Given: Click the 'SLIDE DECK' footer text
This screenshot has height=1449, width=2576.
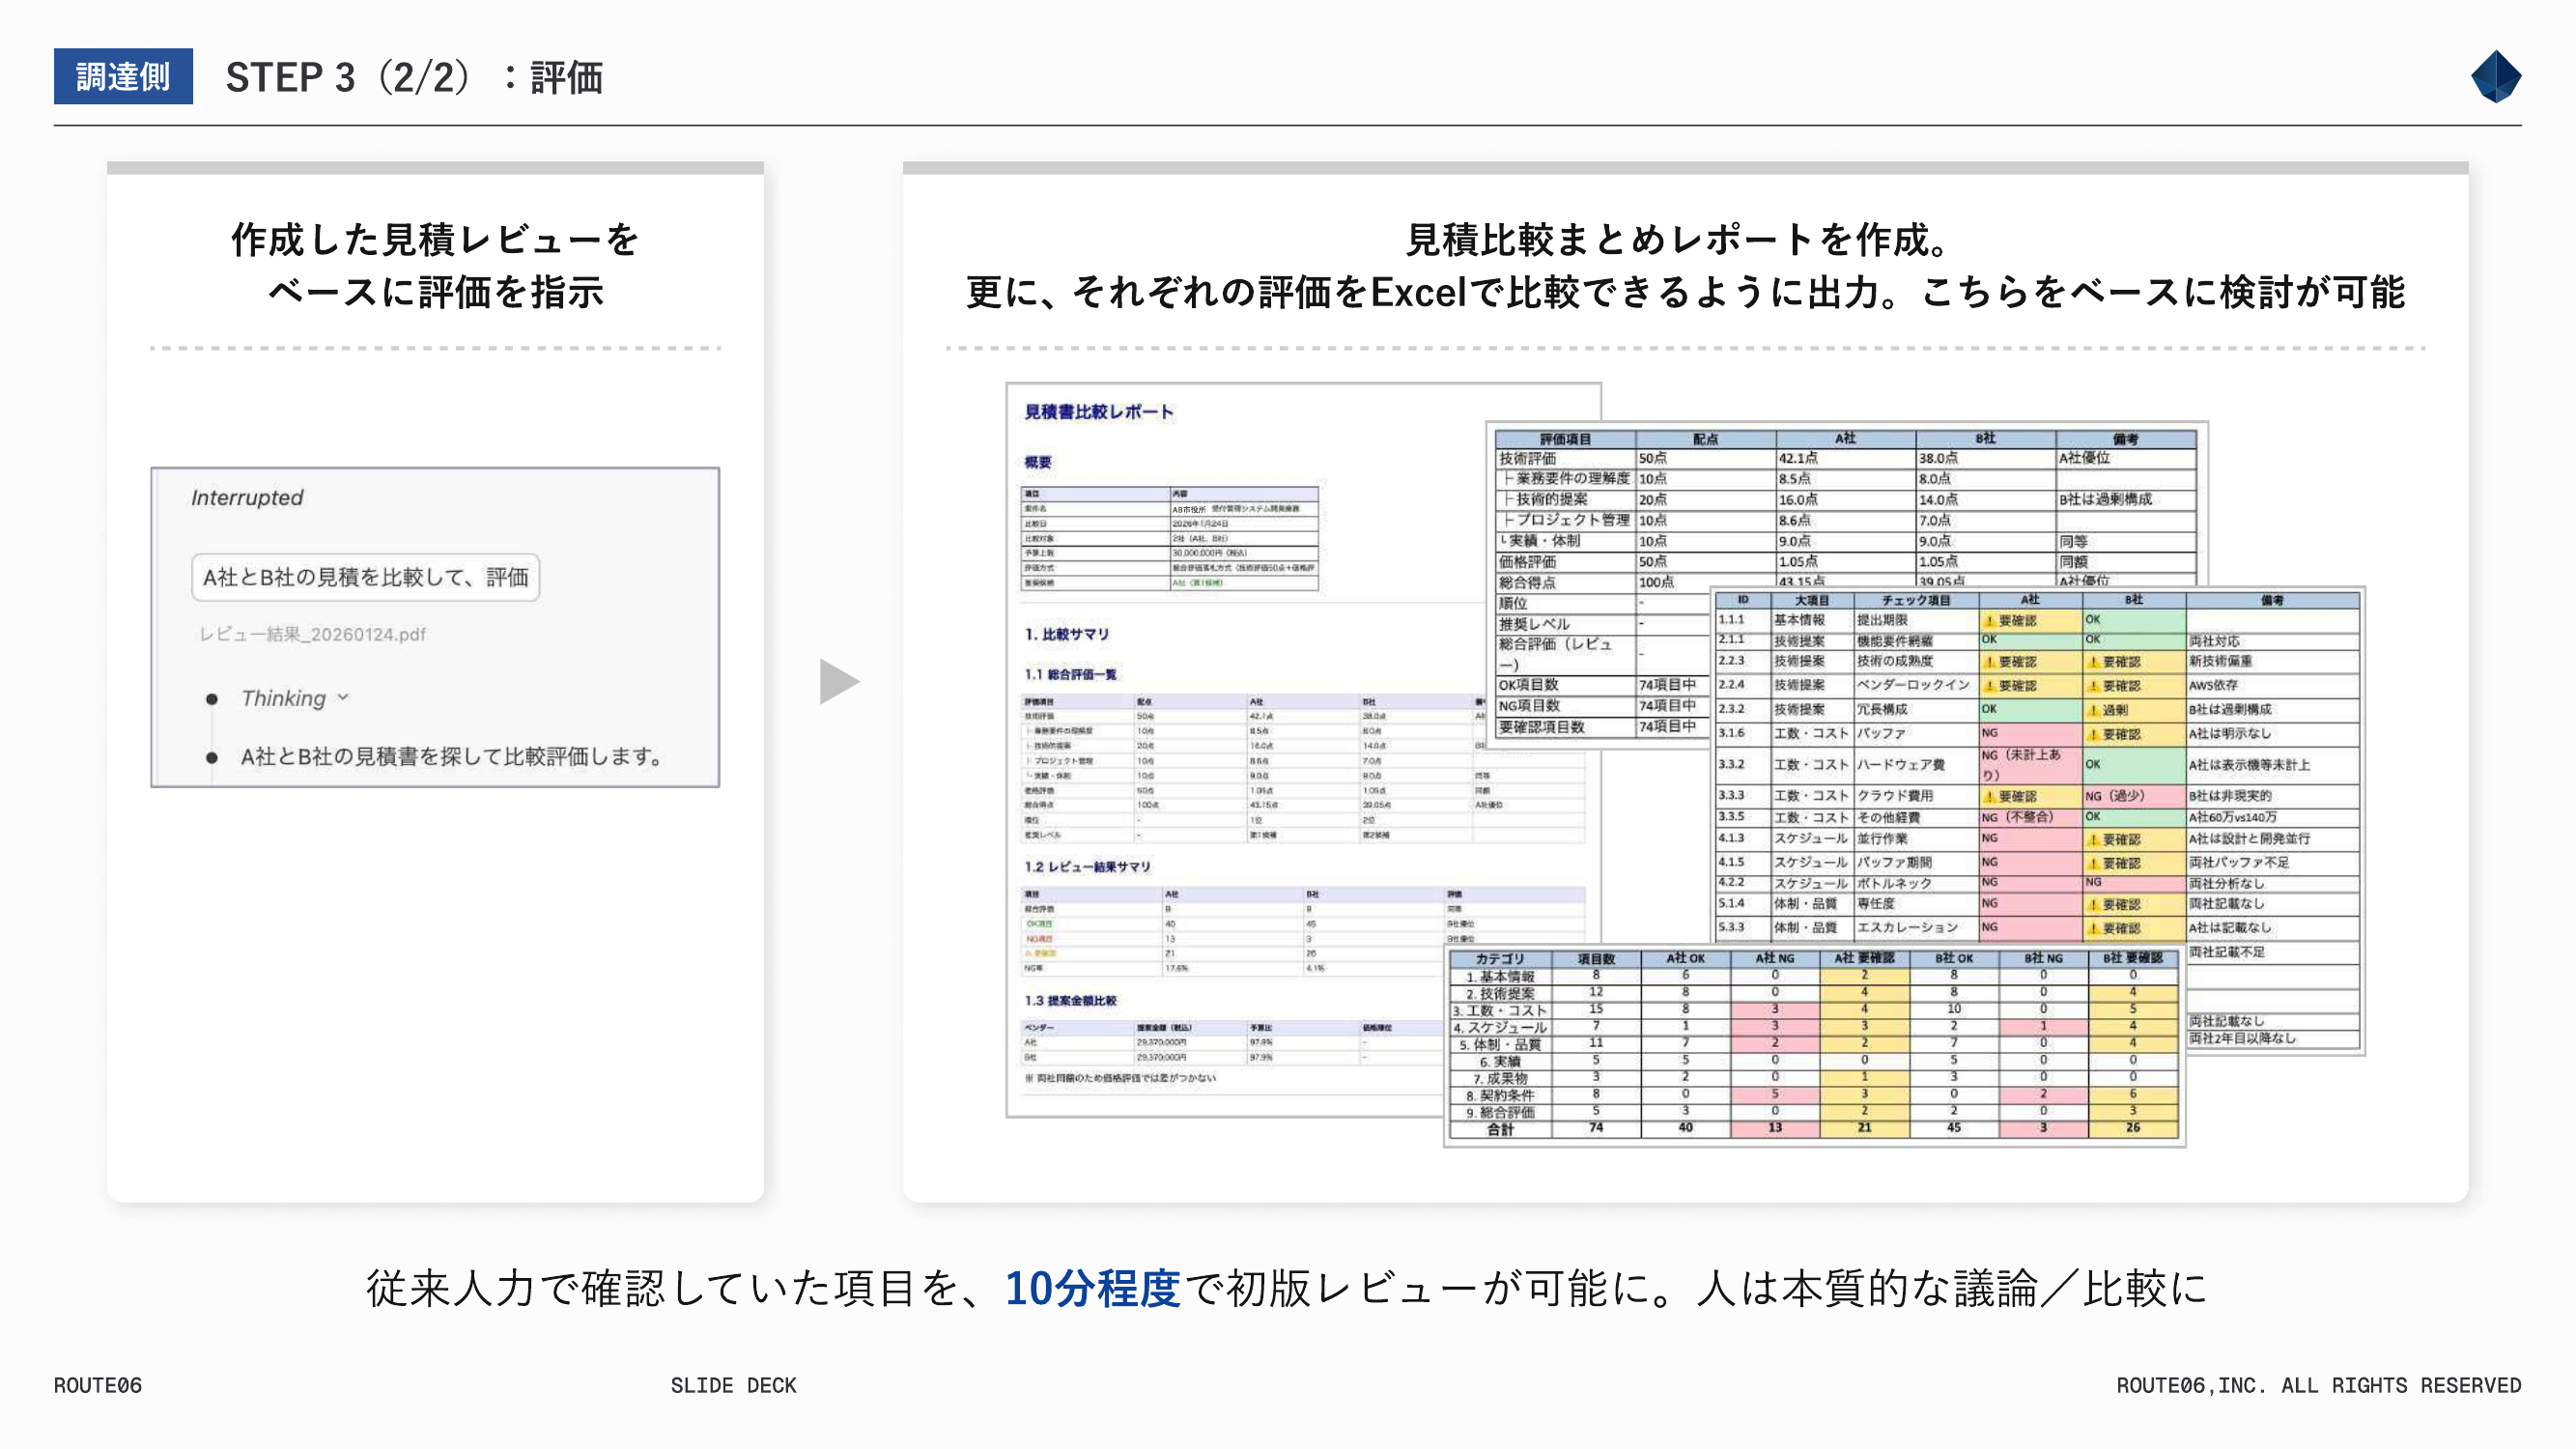Looking at the screenshot, I should click(733, 1385).
